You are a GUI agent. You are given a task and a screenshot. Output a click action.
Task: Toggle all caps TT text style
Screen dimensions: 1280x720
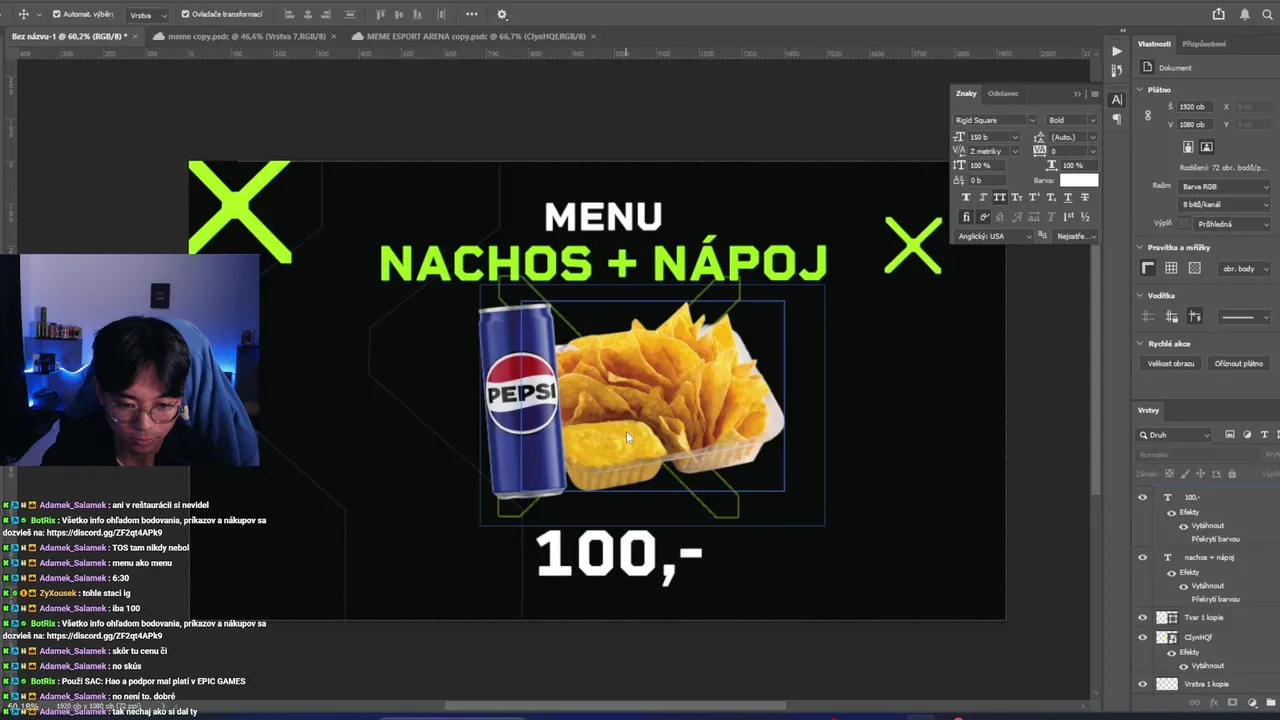(1000, 197)
